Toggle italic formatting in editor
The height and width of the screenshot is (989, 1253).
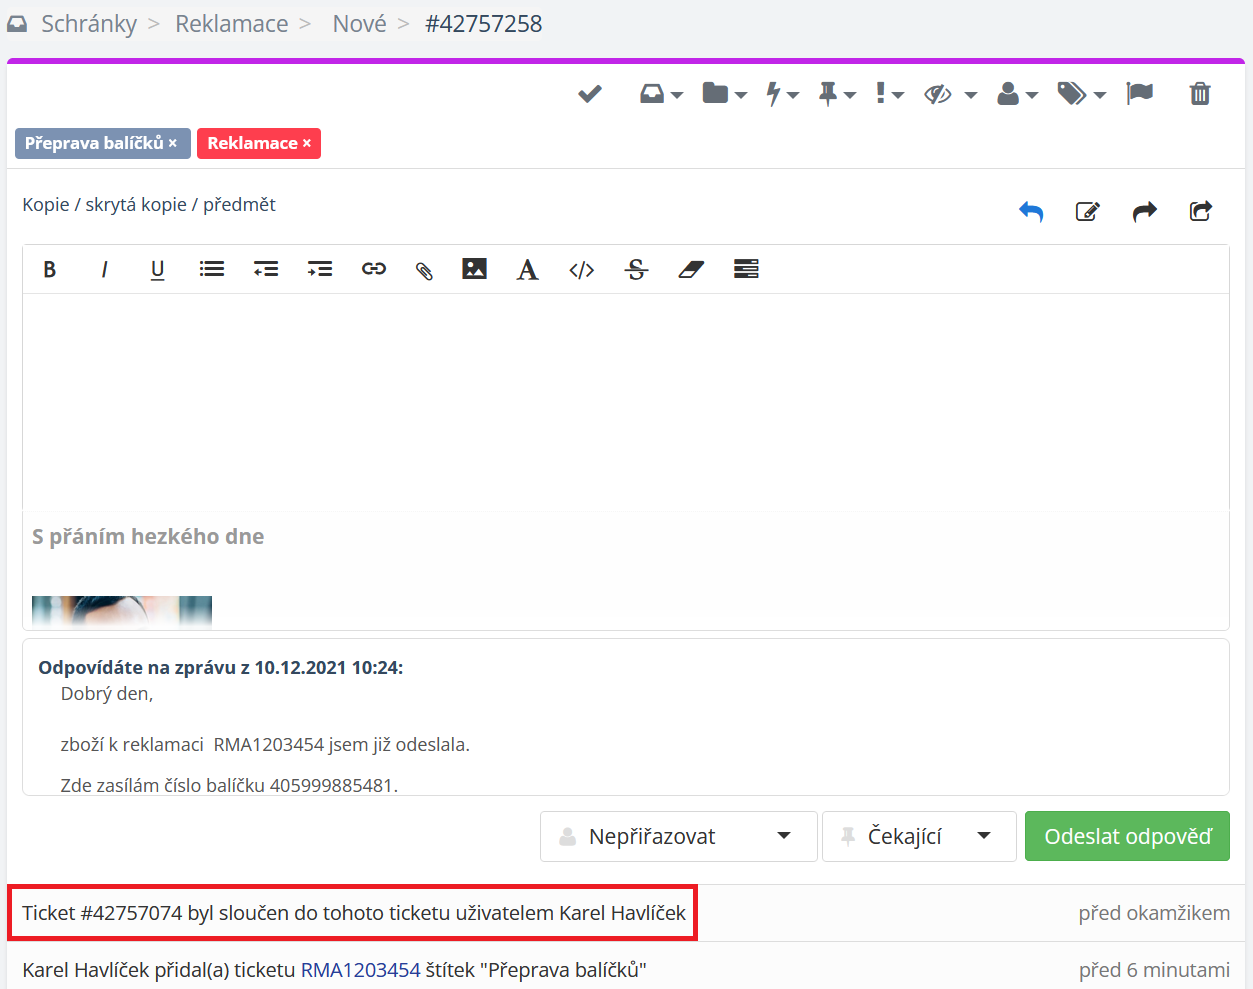(x=104, y=269)
